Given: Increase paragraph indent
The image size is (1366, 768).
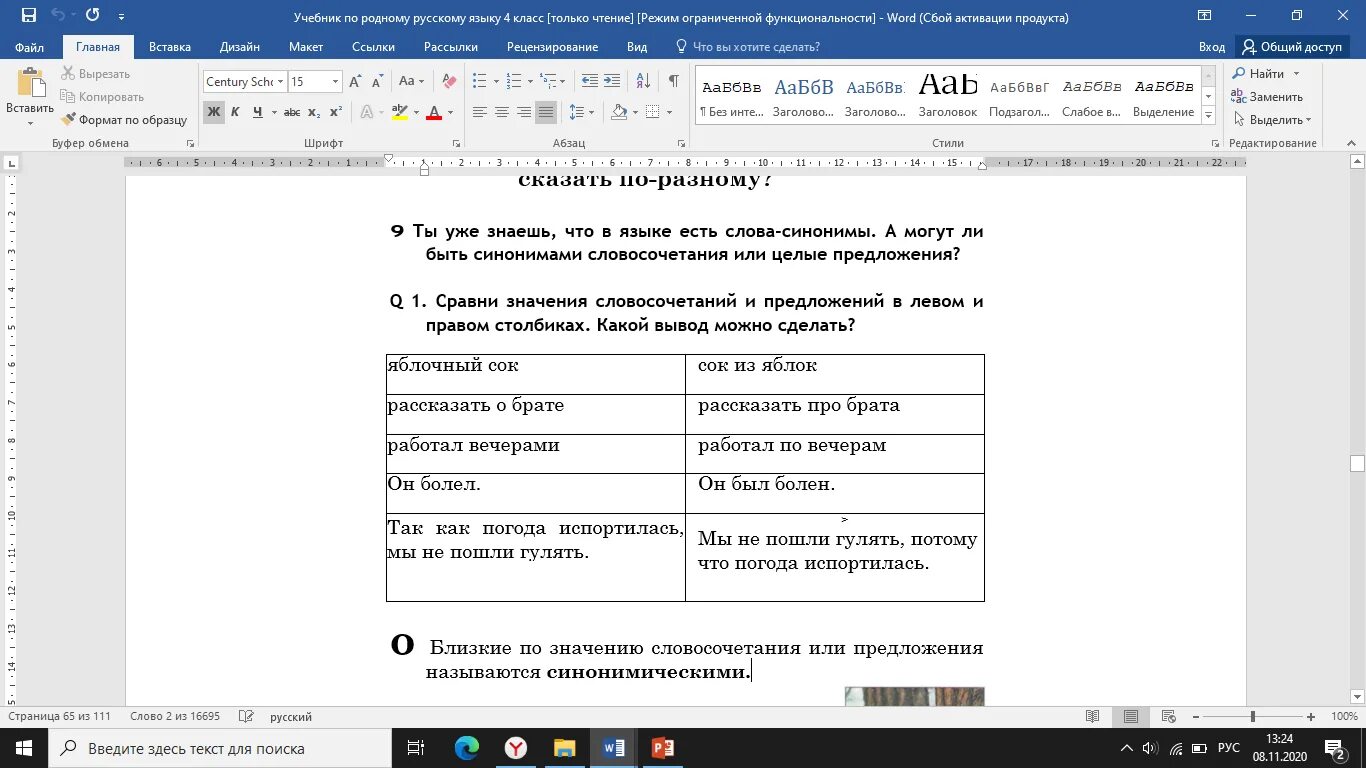Looking at the screenshot, I should click(612, 82).
